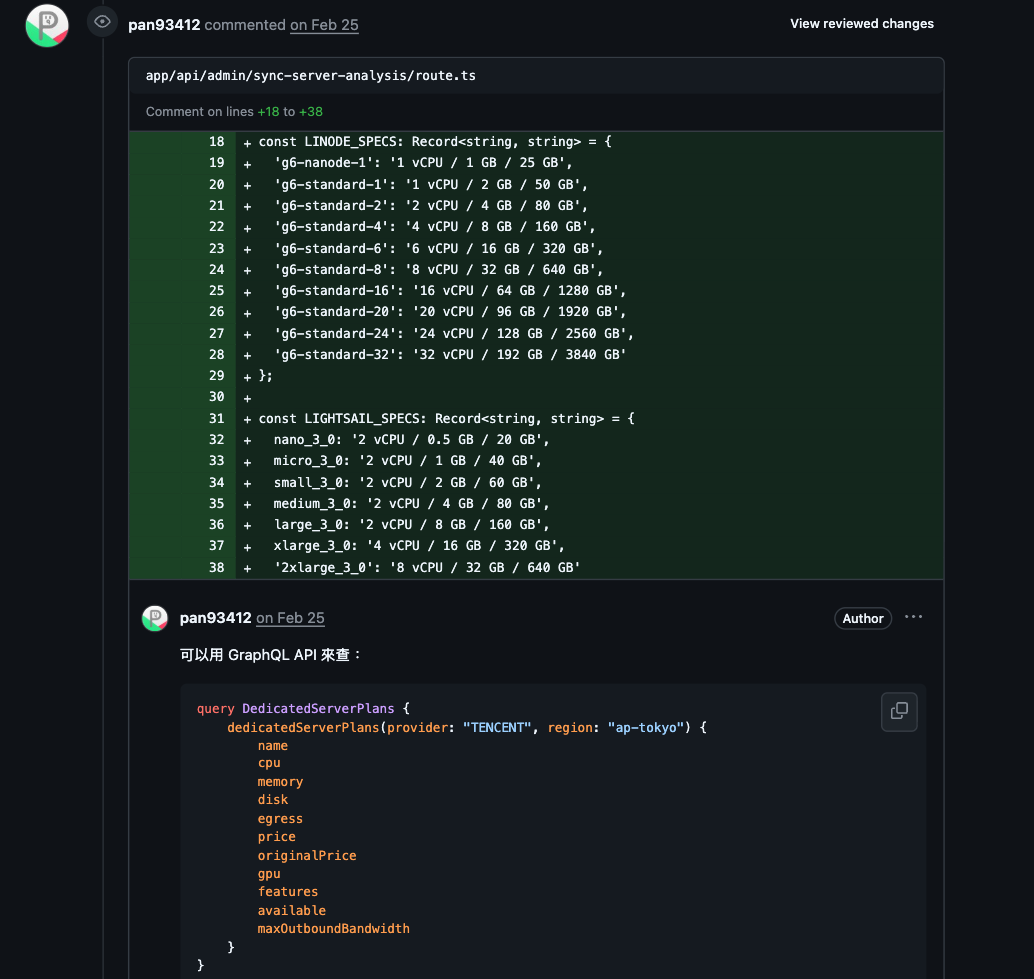Screen dimensions: 1034x979
Task: Copy the GraphQL query code block
Action: tap(899, 711)
